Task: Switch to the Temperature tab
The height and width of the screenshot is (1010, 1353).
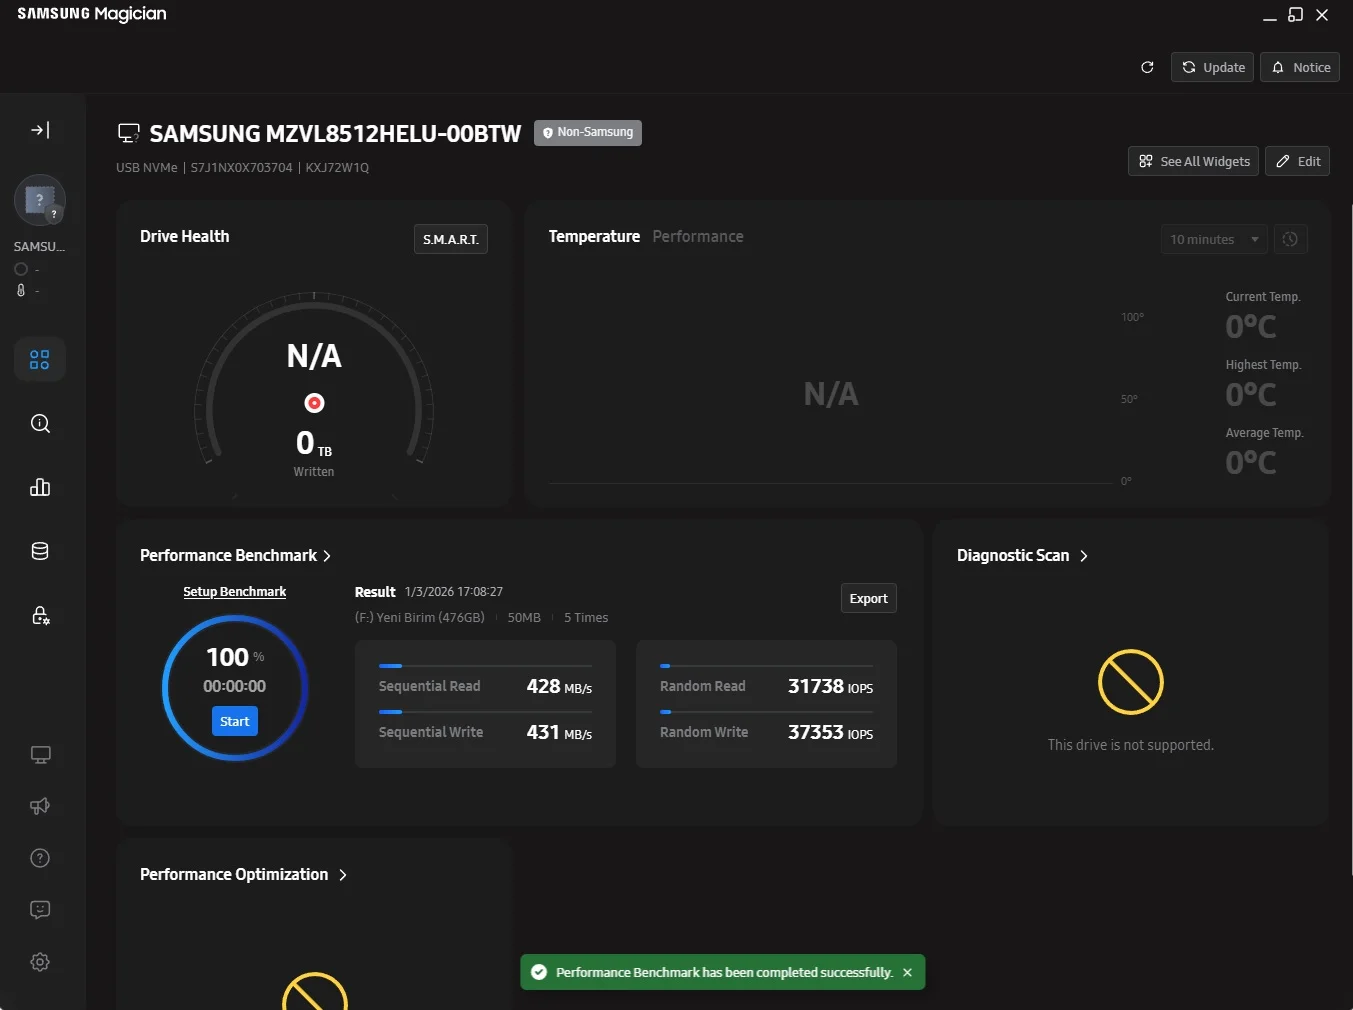Action: (x=594, y=236)
